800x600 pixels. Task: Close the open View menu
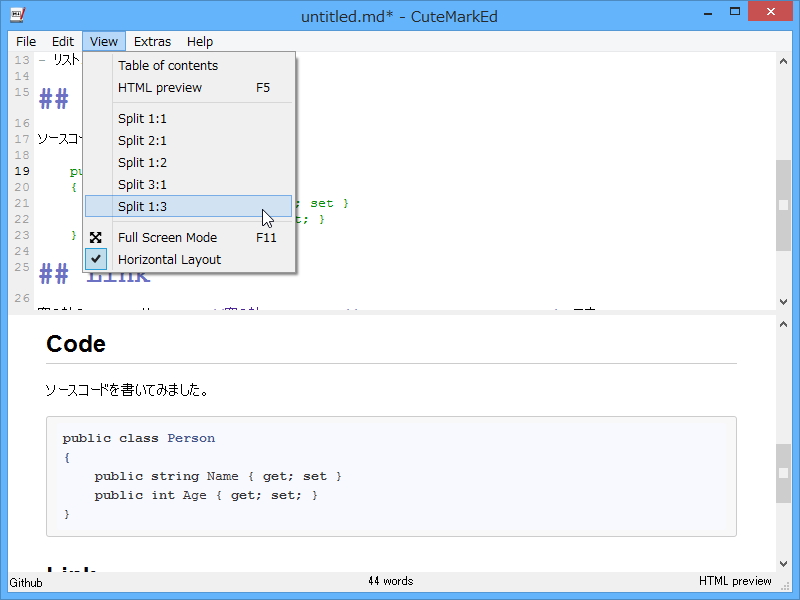[x=104, y=41]
